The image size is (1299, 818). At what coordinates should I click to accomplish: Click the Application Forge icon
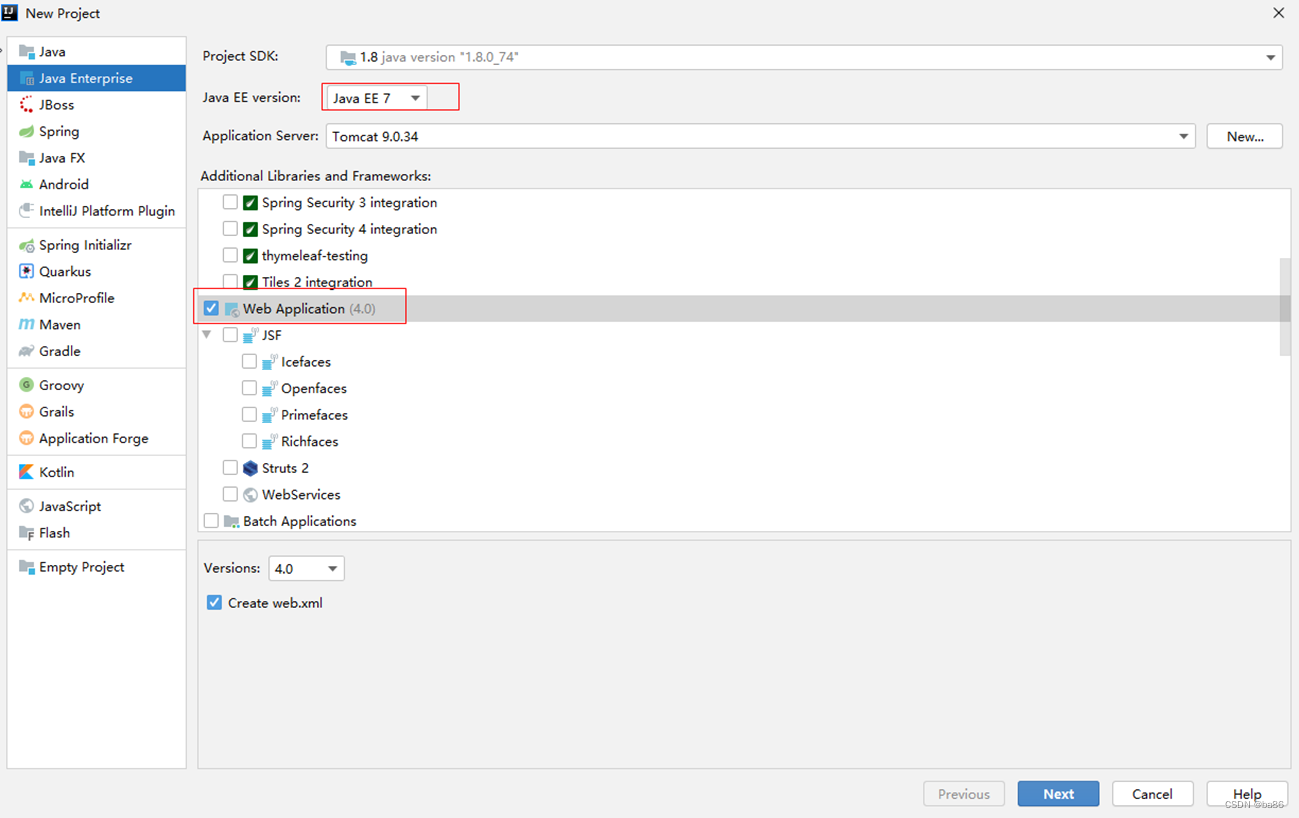(x=27, y=438)
